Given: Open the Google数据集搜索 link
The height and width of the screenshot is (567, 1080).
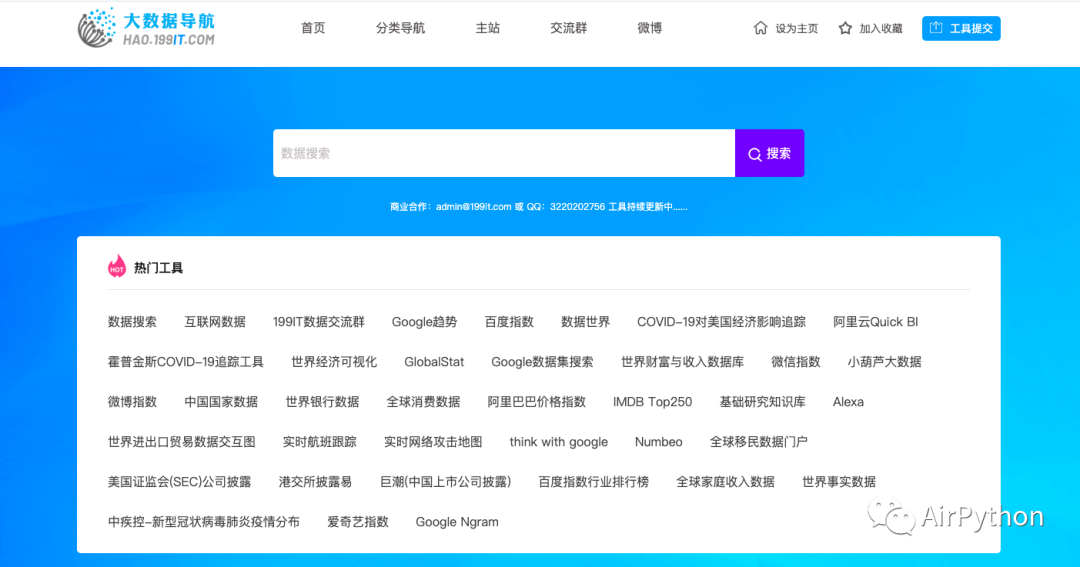Looking at the screenshot, I should tap(542, 362).
